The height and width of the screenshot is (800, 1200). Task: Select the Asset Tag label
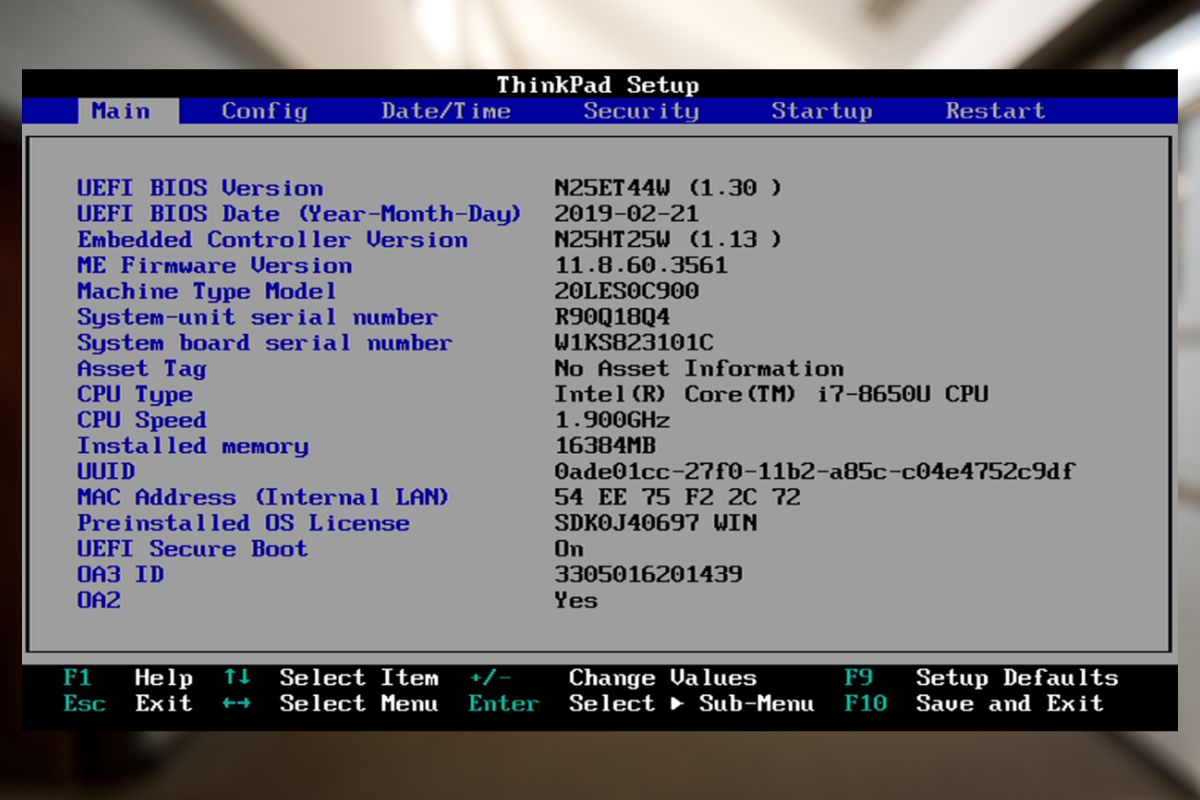click(142, 369)
